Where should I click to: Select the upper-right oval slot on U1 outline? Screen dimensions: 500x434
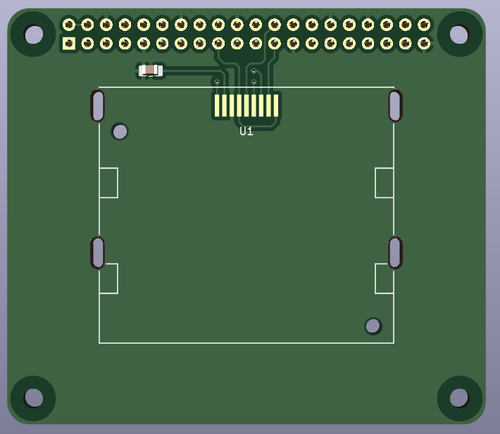click(395, 106)
